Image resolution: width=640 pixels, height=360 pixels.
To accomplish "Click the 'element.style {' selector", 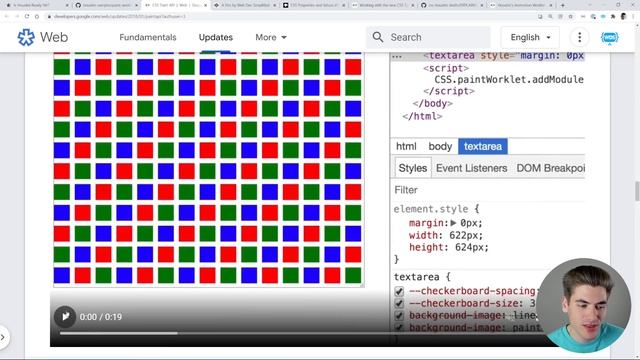I will pyautogui.click(x=436, y=209).
